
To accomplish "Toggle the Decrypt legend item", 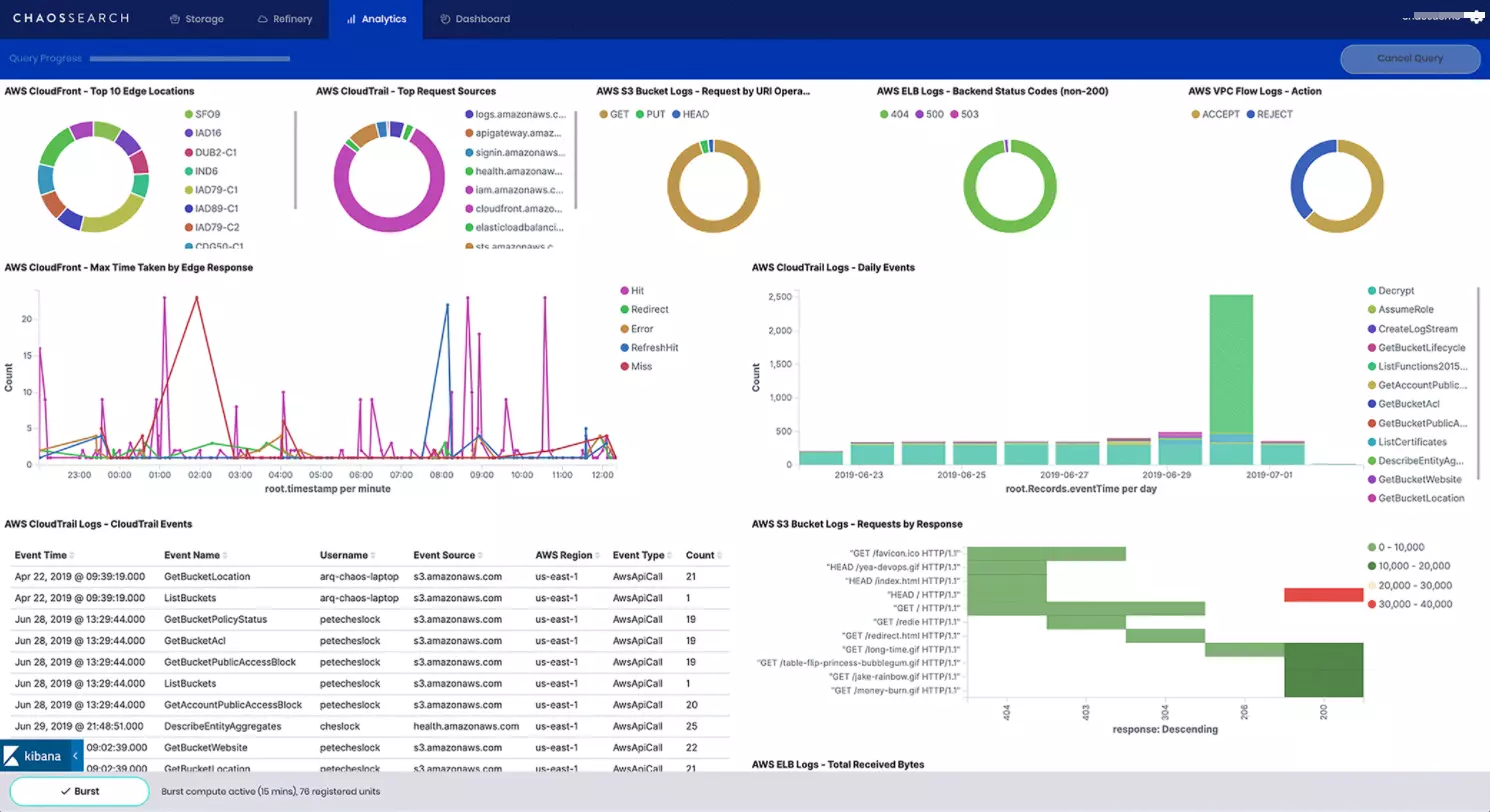I will coord(1390,290).
